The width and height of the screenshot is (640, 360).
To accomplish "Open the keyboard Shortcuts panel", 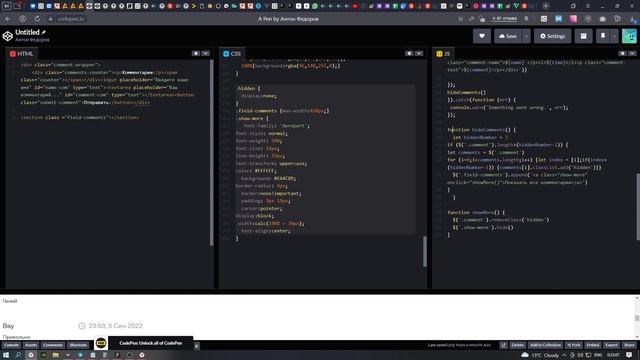I will coord(78,345).
